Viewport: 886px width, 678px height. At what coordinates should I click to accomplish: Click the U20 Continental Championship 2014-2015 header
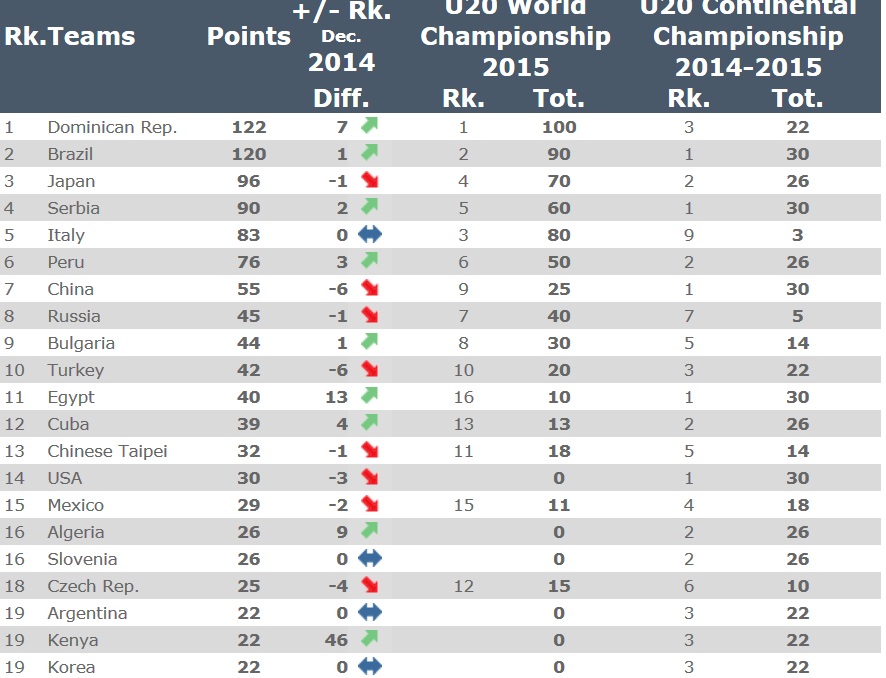748,38
